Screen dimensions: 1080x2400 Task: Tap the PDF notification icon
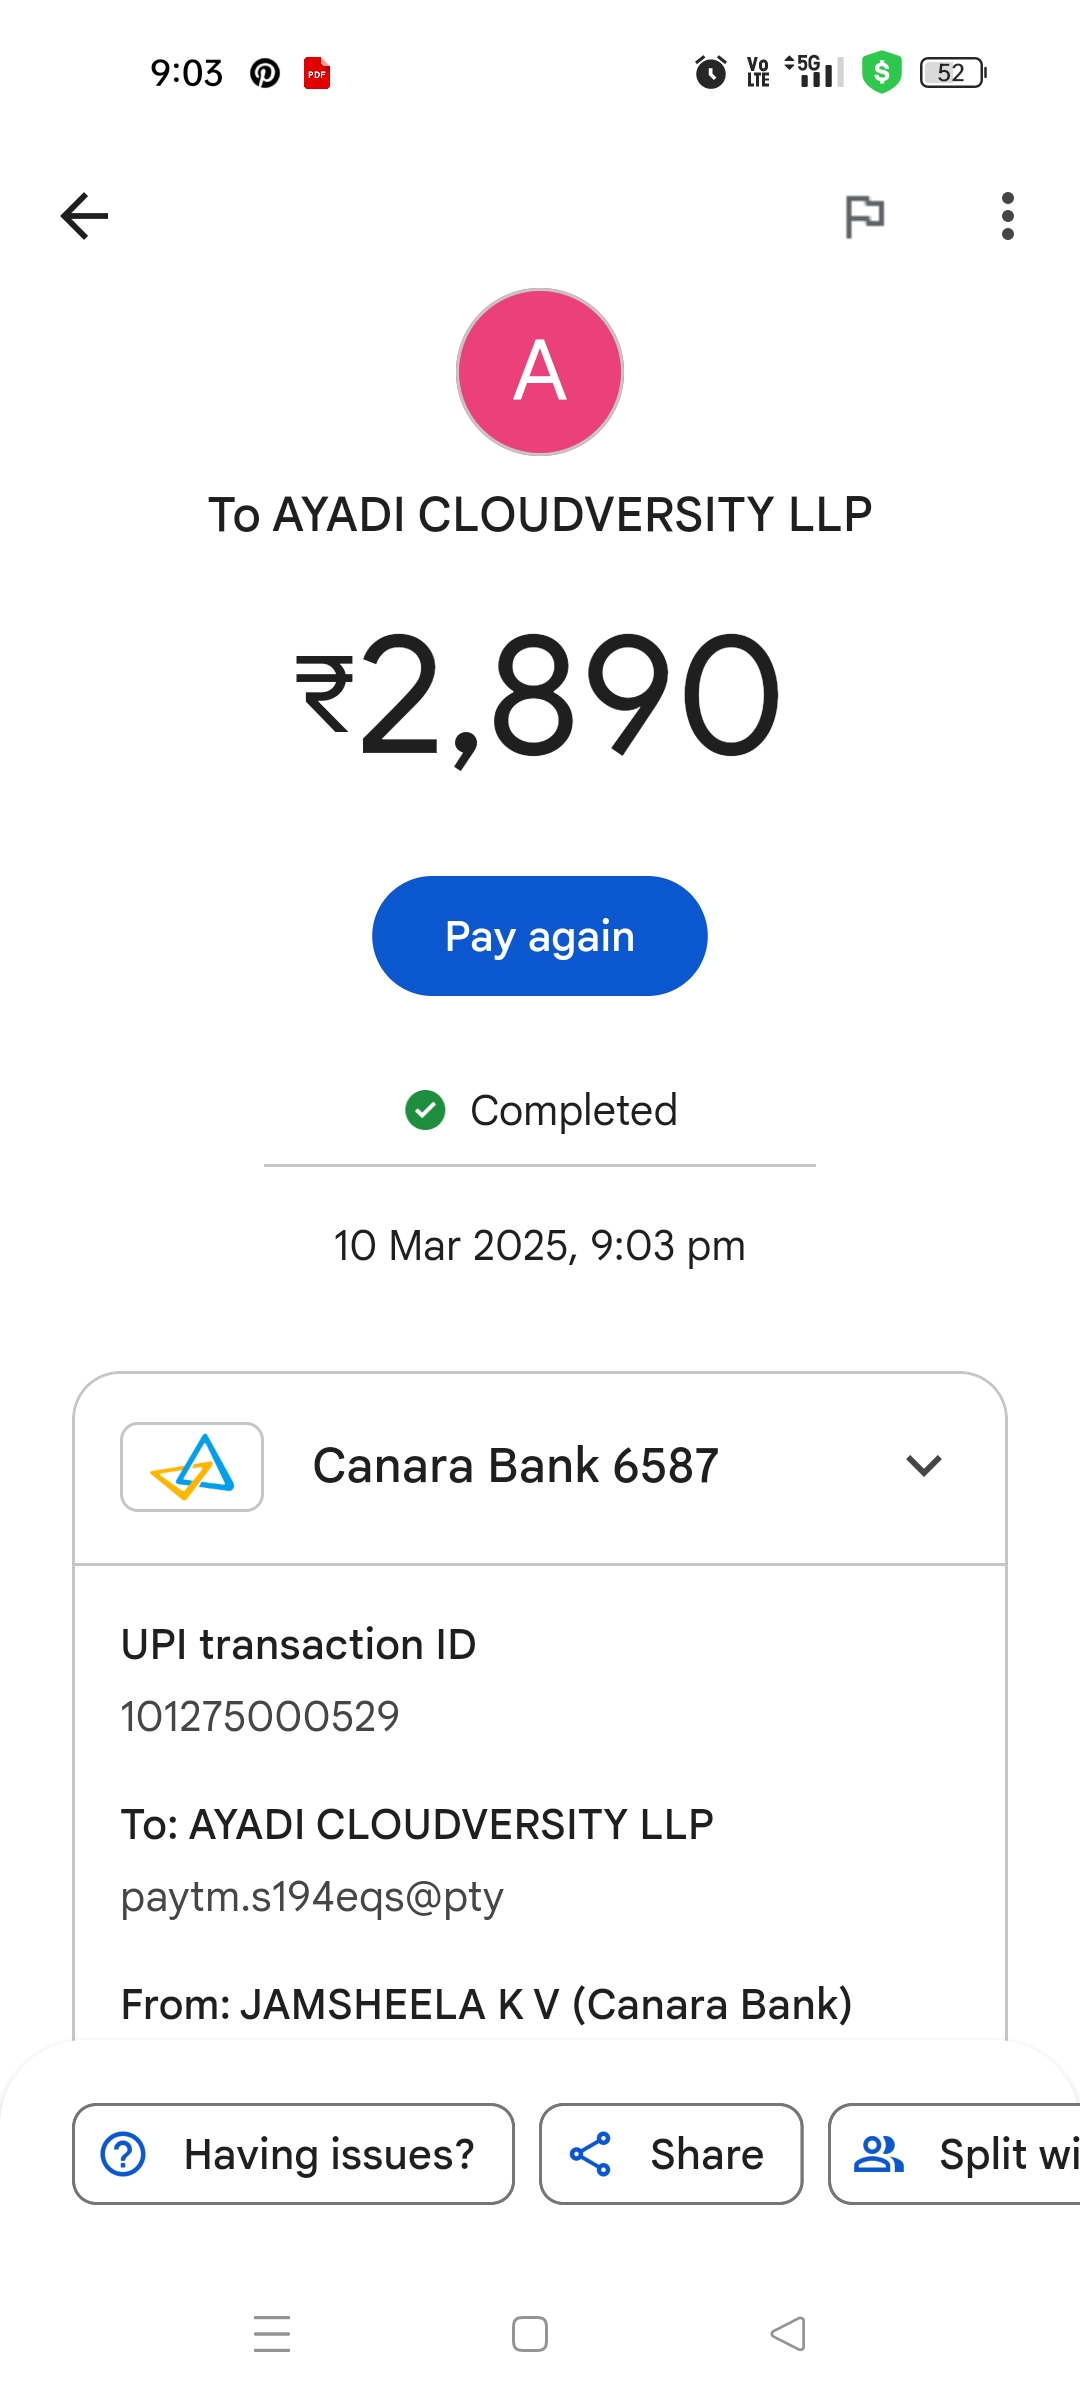317,73
